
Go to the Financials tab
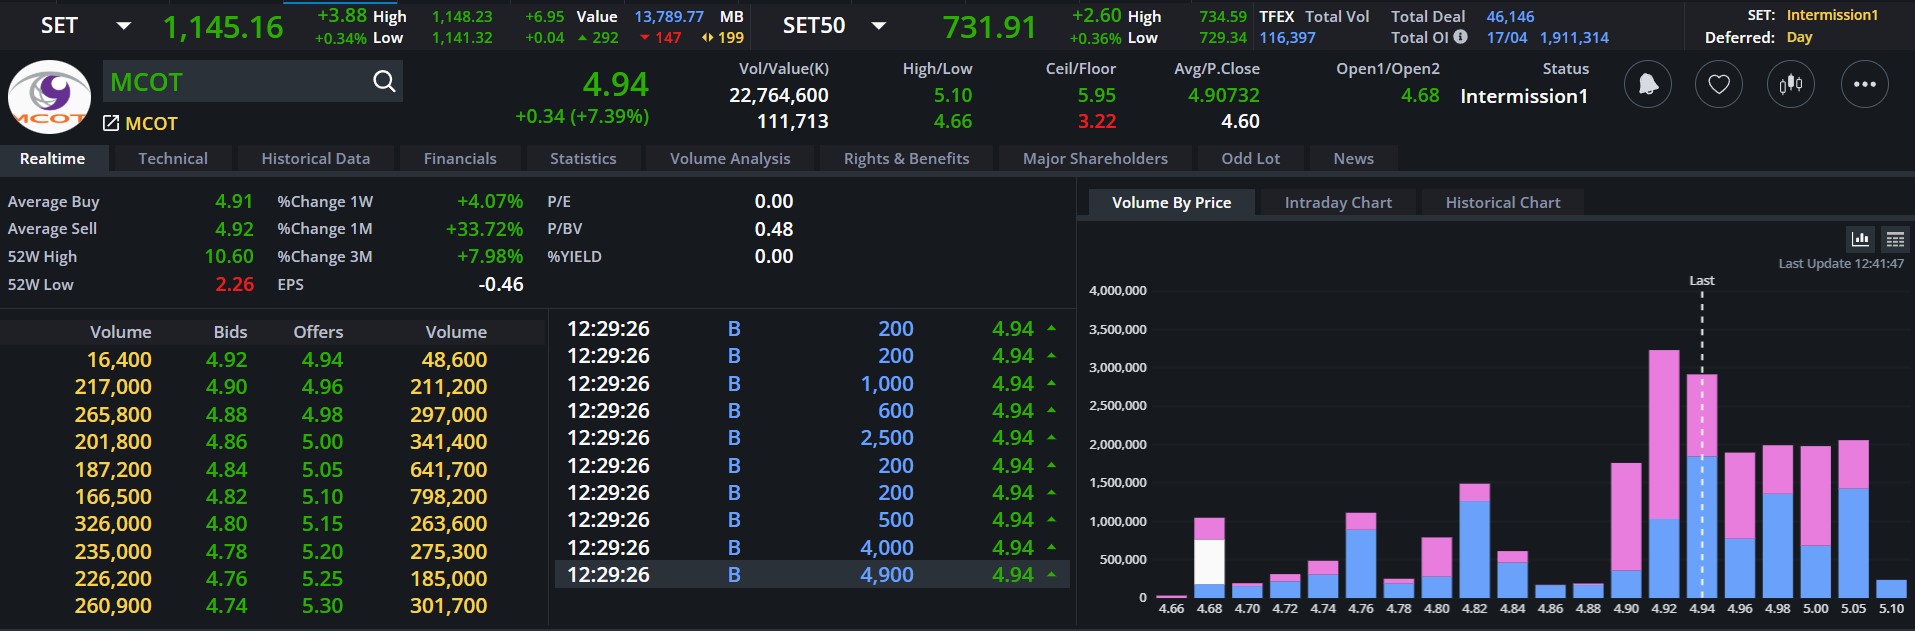tap(460, 158)
